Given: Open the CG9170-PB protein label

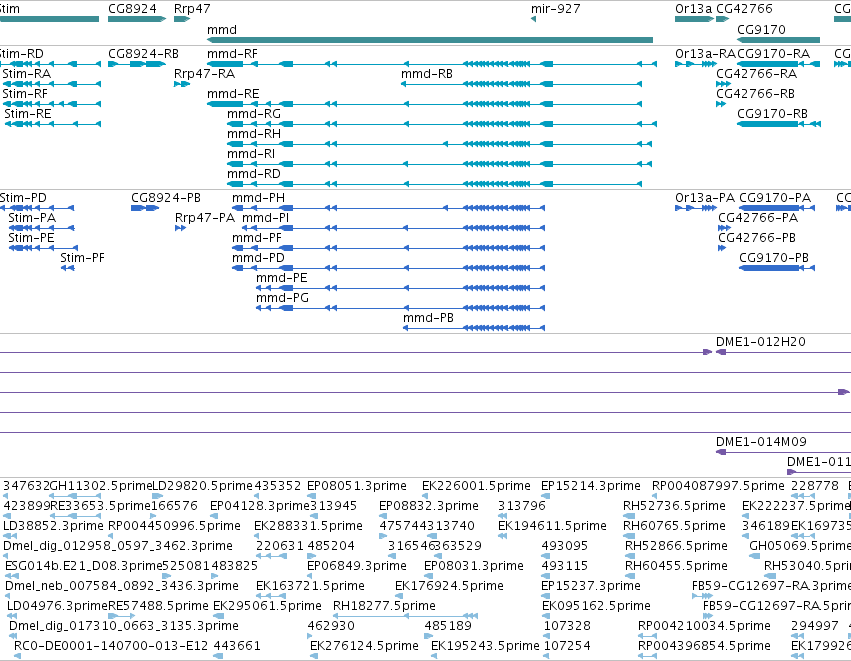Looking at the screenshot, I should 774,258.
